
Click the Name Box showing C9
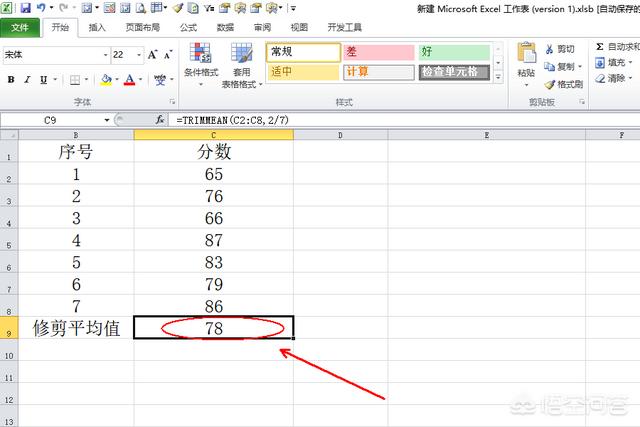click(51, 120)
